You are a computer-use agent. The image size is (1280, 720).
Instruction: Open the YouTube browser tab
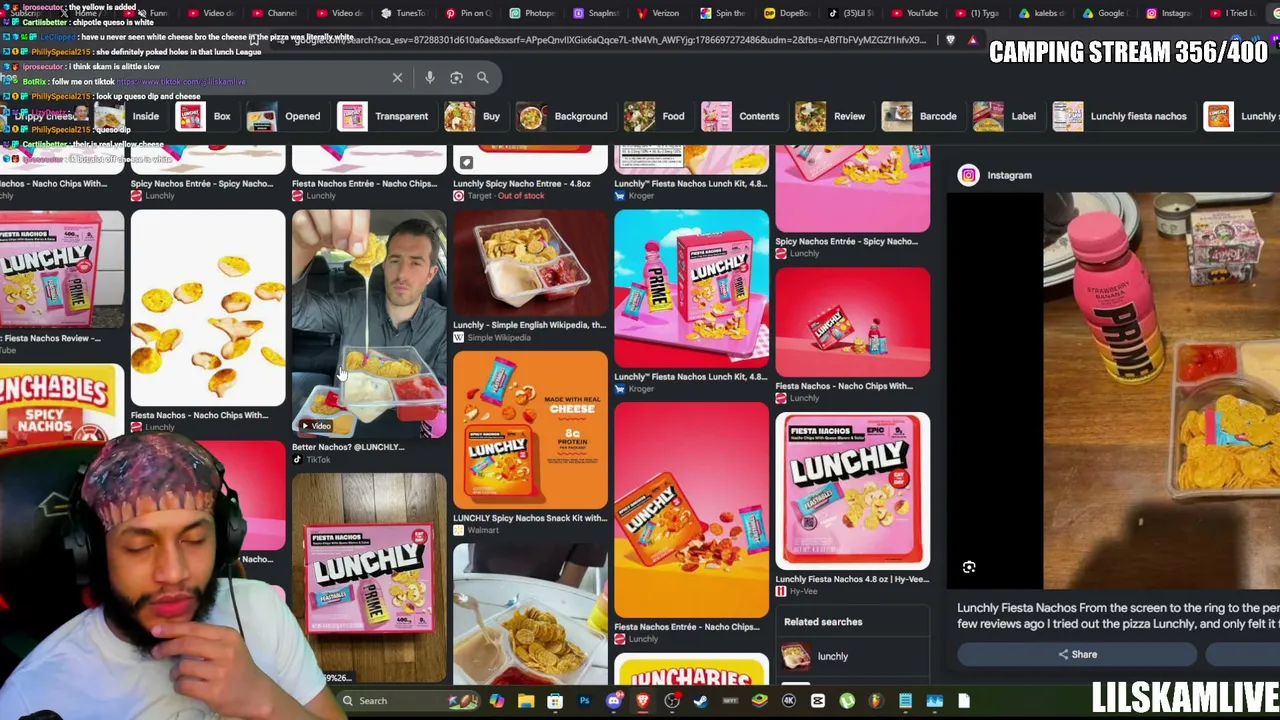tap(914, 13)
